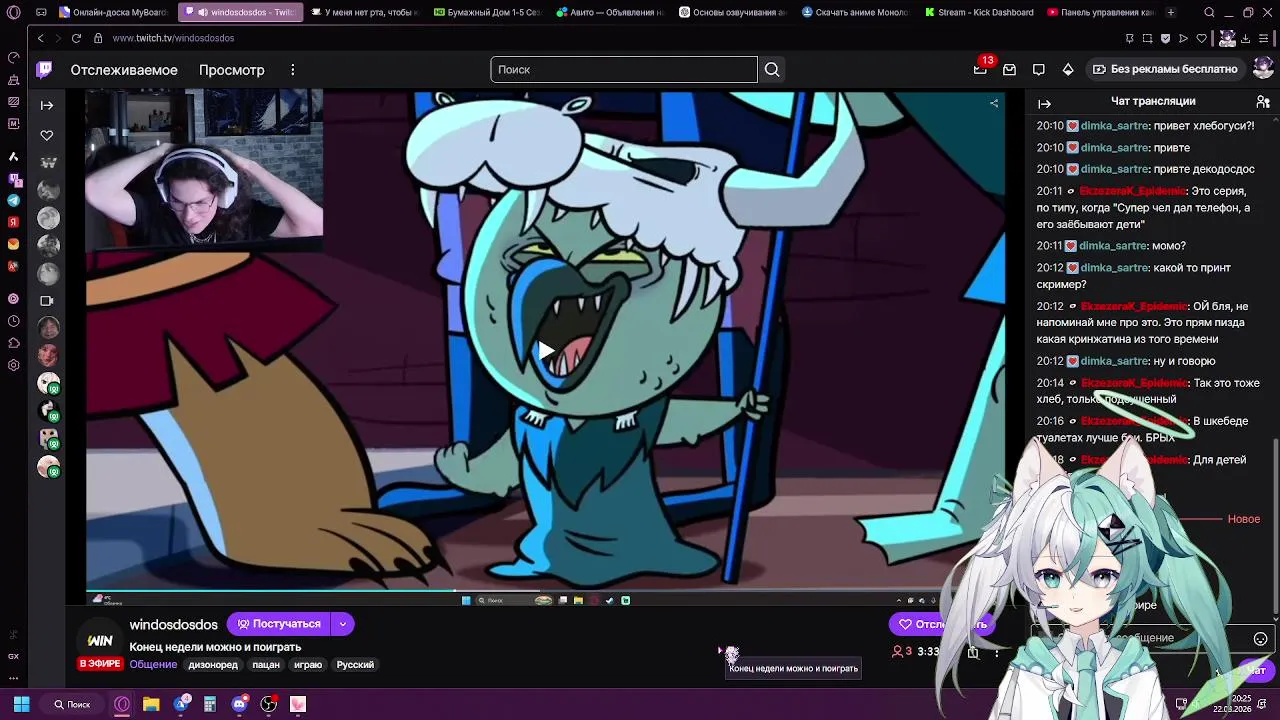Open the Bits diamond icon

pyautogui.click(x=1067, y=69)
